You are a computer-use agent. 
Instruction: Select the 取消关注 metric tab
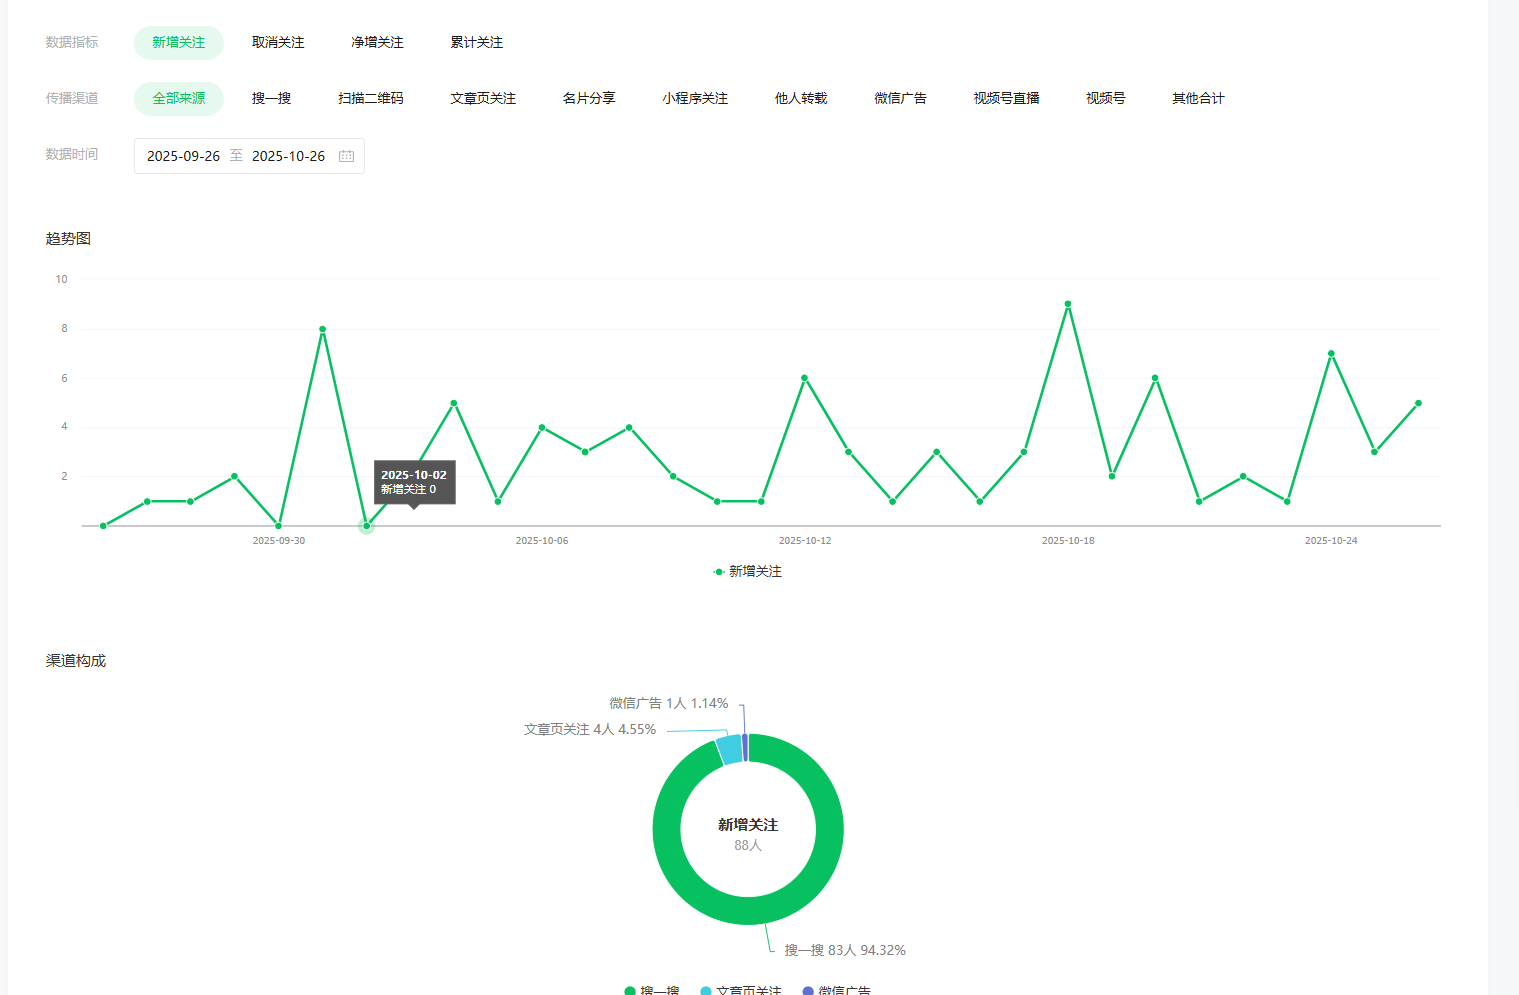tap(278, 42)
